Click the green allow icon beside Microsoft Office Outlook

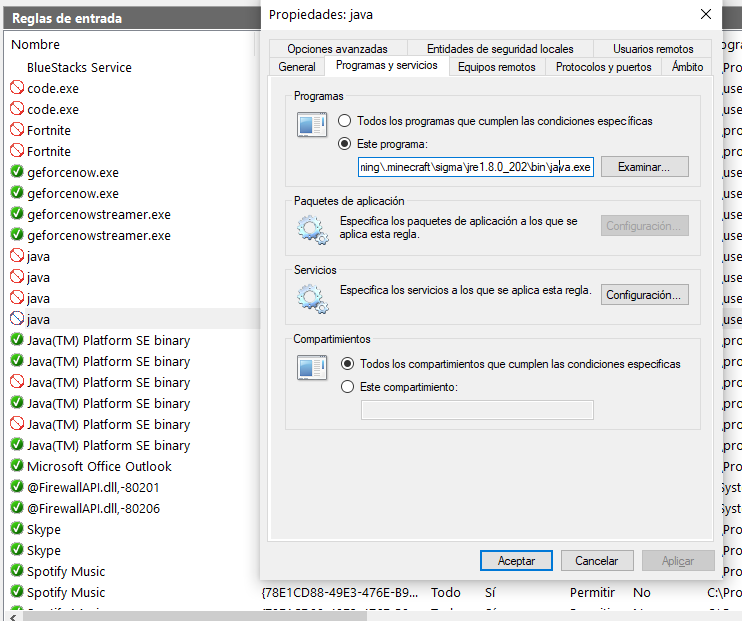[x=17, y=466]
